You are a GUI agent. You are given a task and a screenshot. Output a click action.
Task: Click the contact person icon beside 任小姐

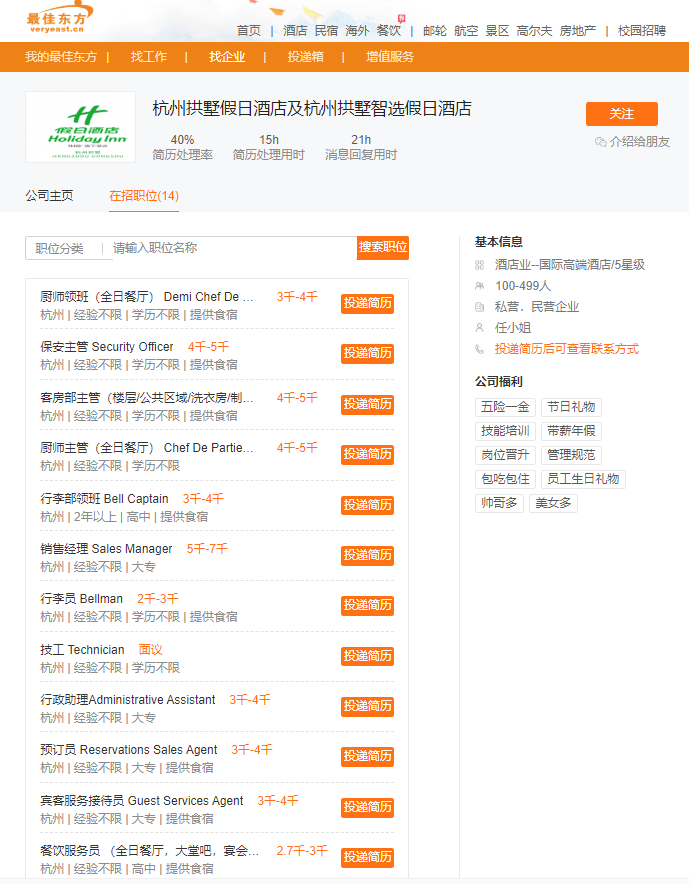[x=480, y=328]
